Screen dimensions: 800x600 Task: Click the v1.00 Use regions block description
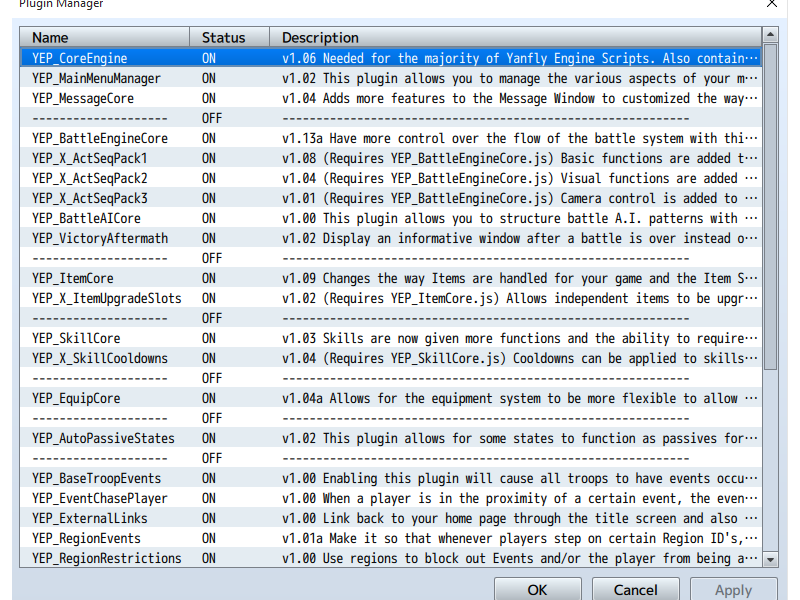click(x=519, y=558)
